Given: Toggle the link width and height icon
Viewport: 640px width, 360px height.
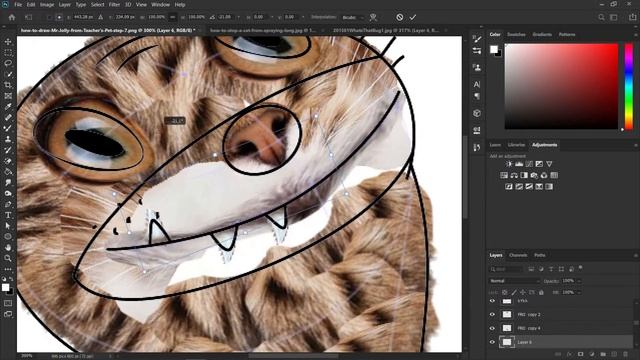Looking at the screenshot, I should coord(172,17).
